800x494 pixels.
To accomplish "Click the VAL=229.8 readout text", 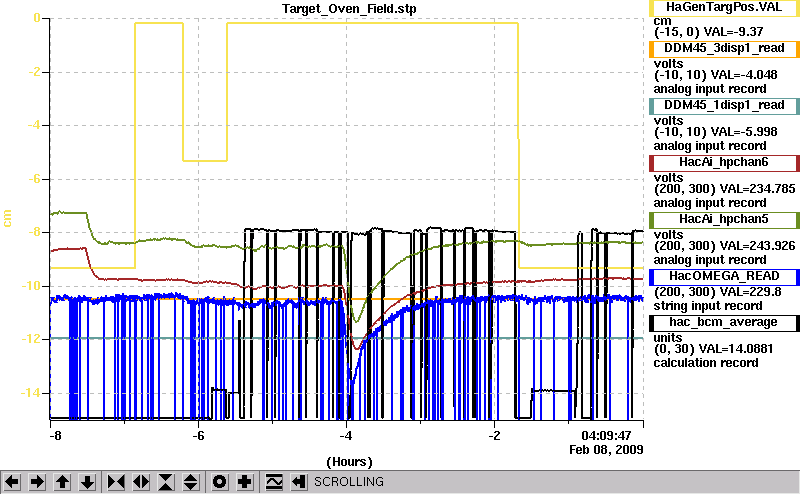I will 751,292.
